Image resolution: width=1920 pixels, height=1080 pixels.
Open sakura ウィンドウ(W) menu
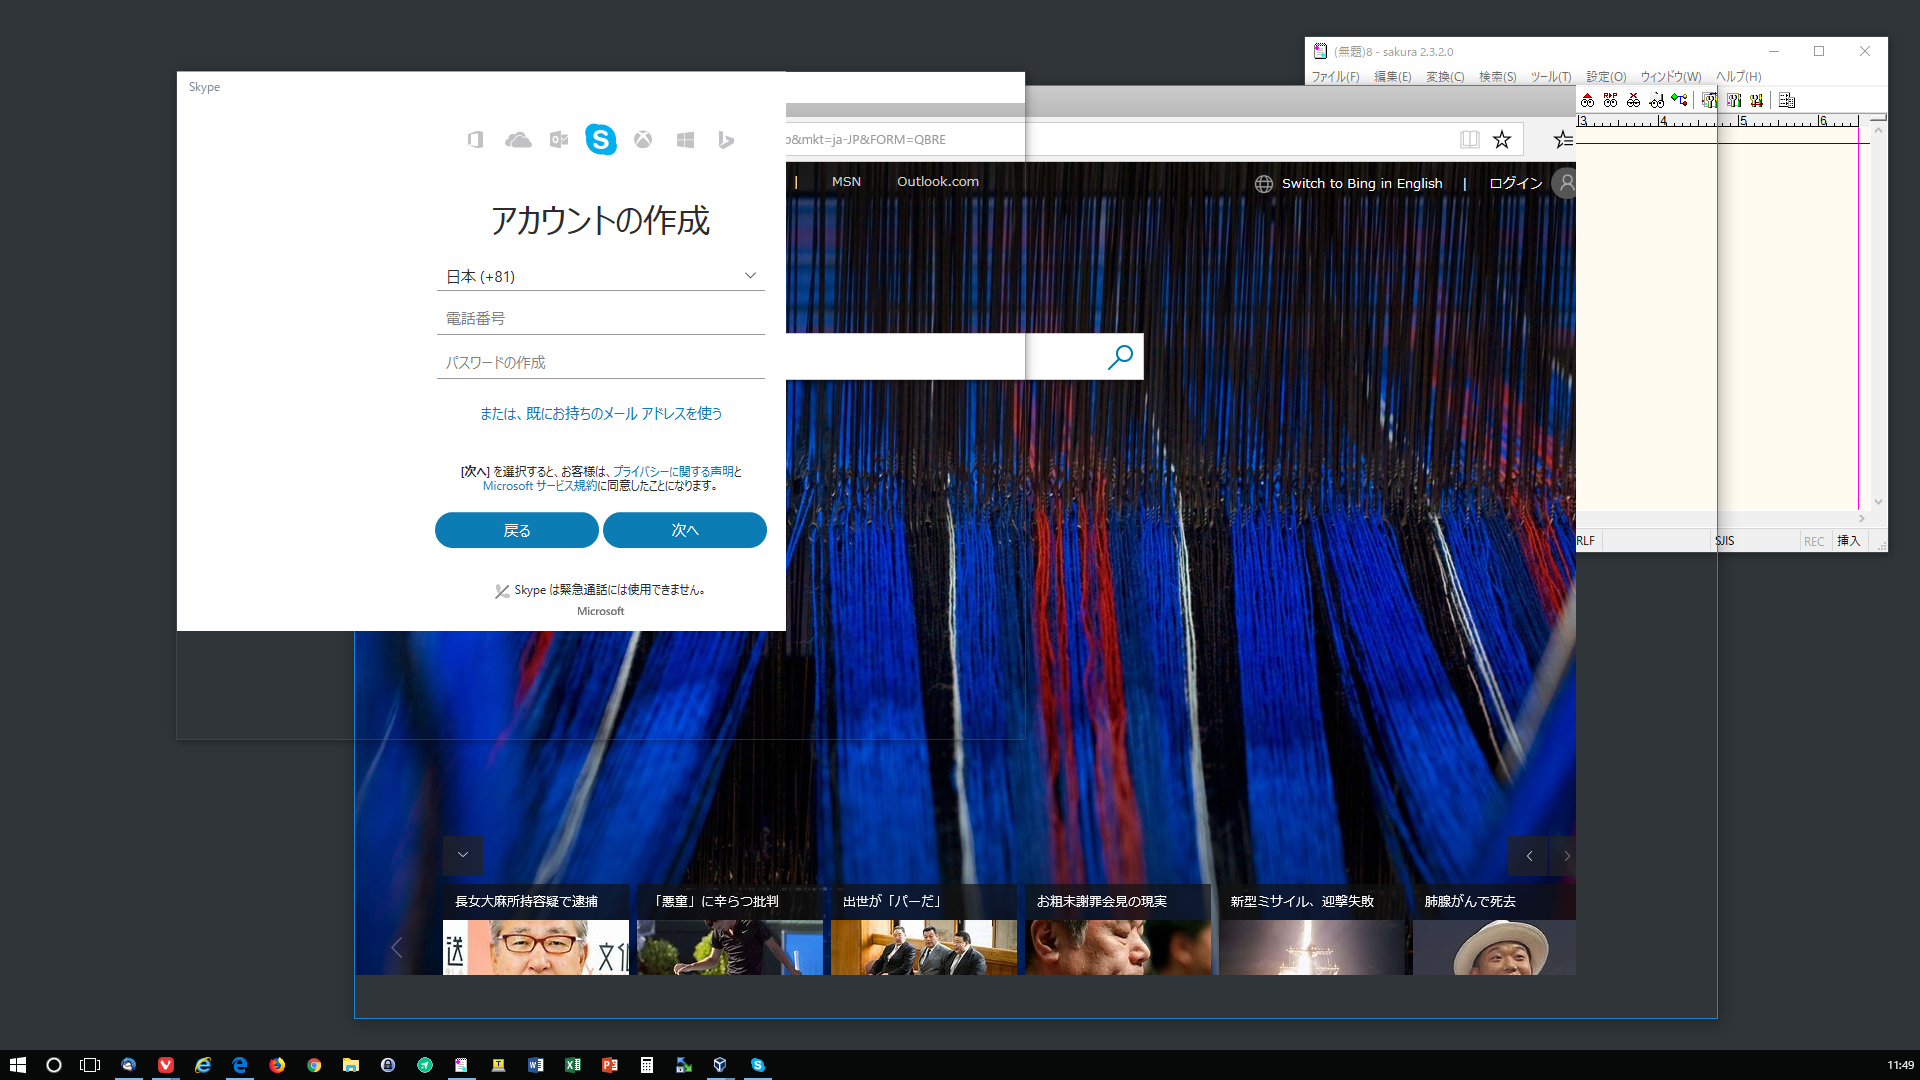point(1670,77)
